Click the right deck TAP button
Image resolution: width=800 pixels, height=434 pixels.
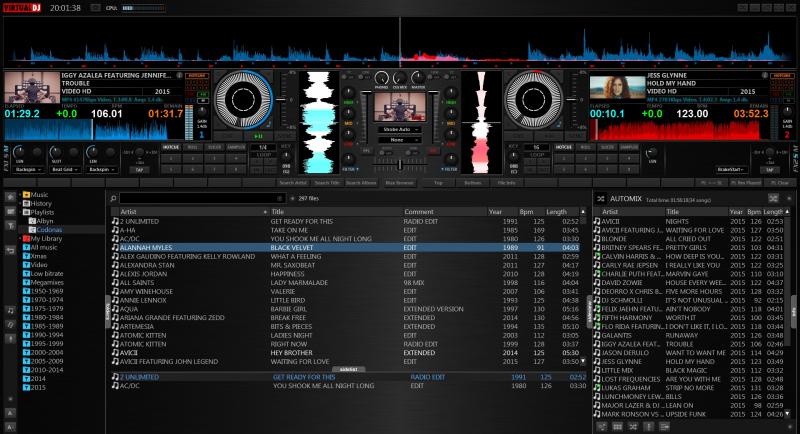point(769,170)
